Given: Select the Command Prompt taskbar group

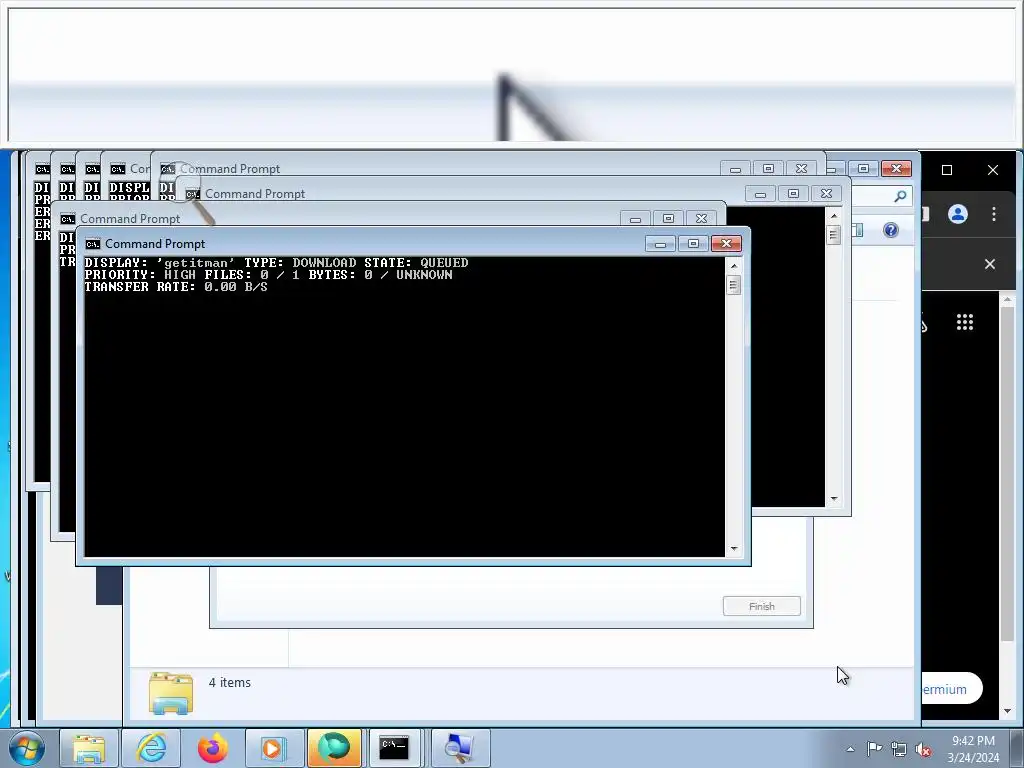Looking at the screenshot, I should [394, 748].
